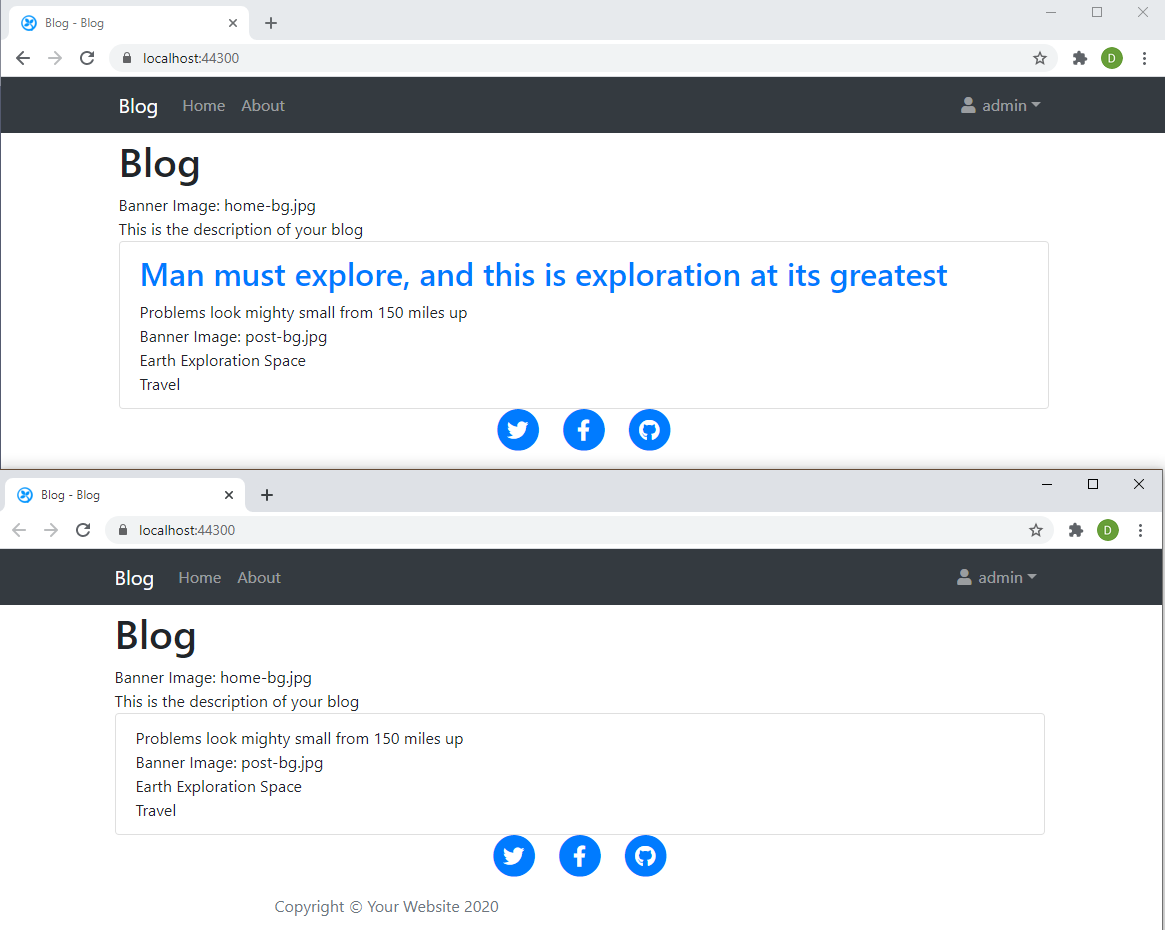Viewport: 1165px width, 930px height.
Task: Open Chrome menu dots in bottom window
Action: pyautogui.click(x=1140, y=530)
